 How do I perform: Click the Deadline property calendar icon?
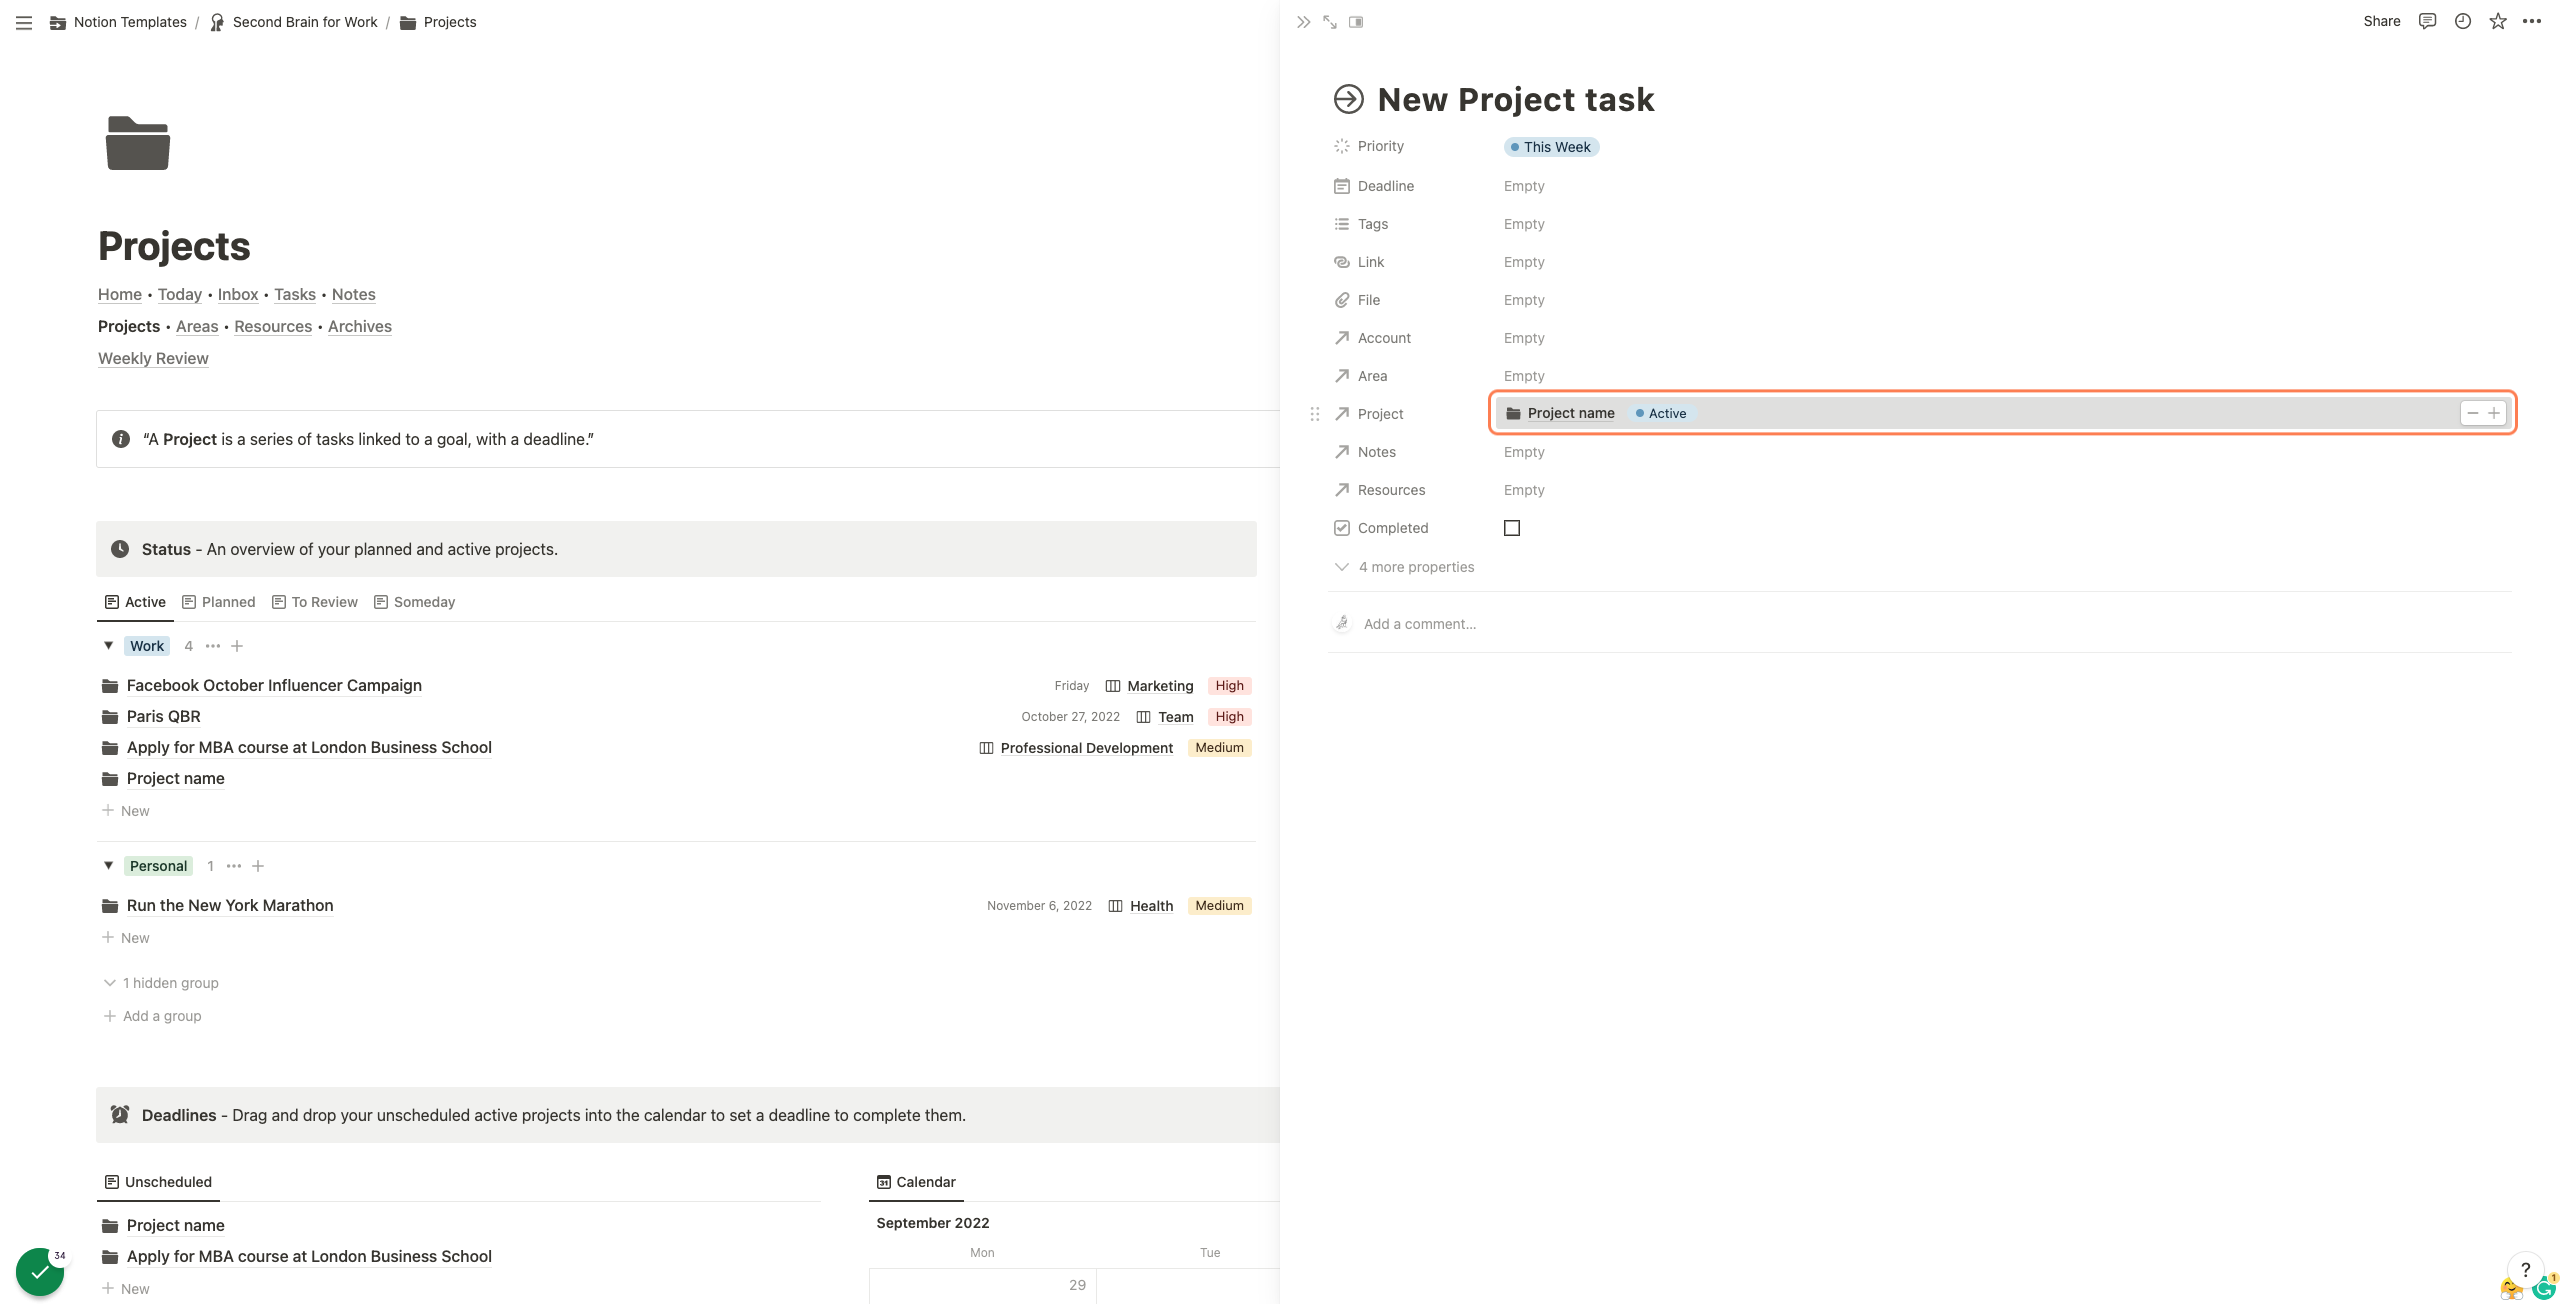click(1342, 186)
